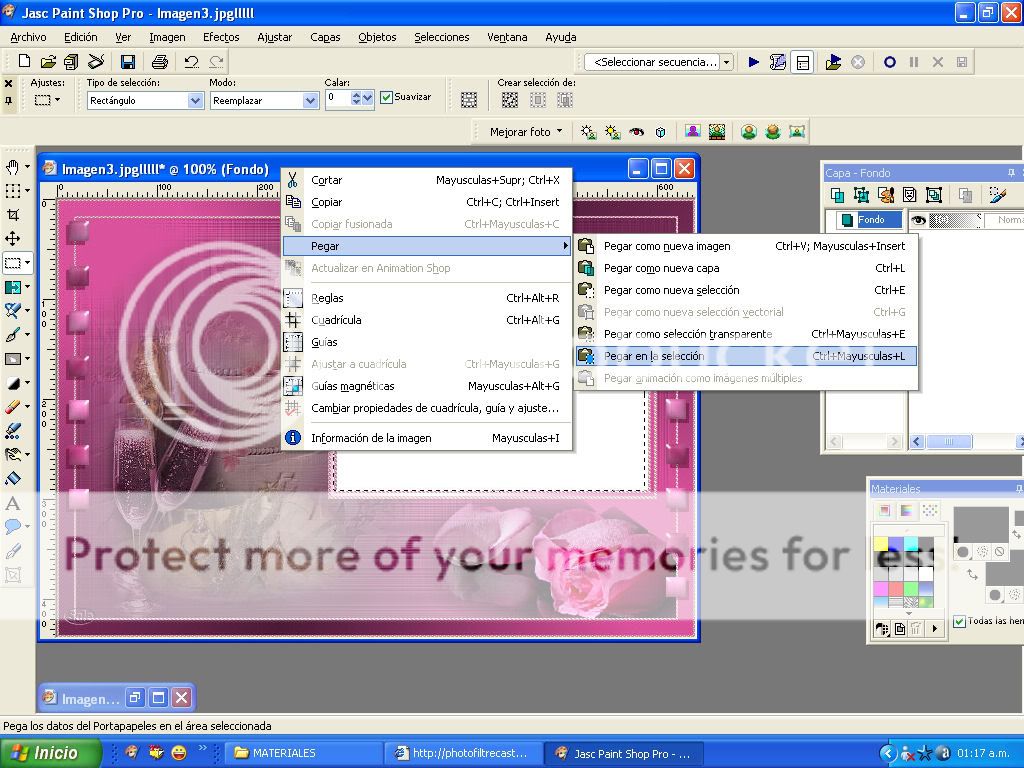The height and width of the screenshot is (768, 1024).
Task: Select the rectangle Selection tool
Action: 12,263
